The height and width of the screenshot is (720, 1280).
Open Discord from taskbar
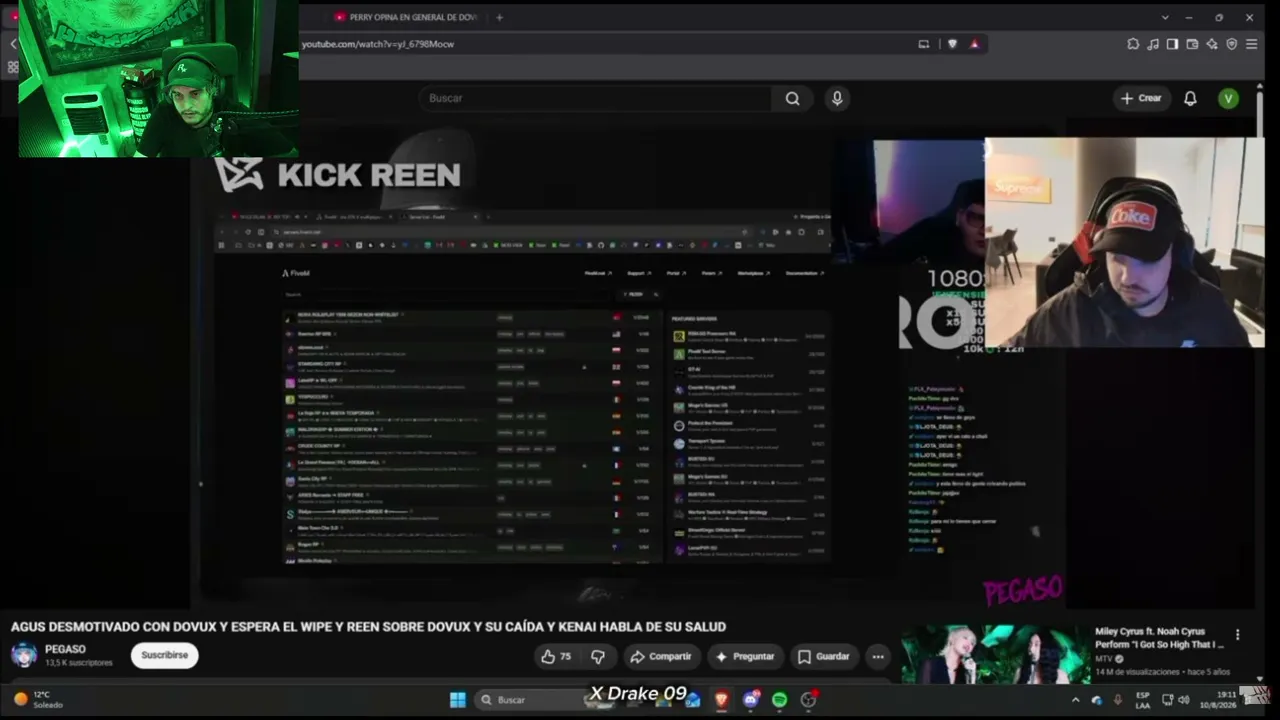pos(751,699)
